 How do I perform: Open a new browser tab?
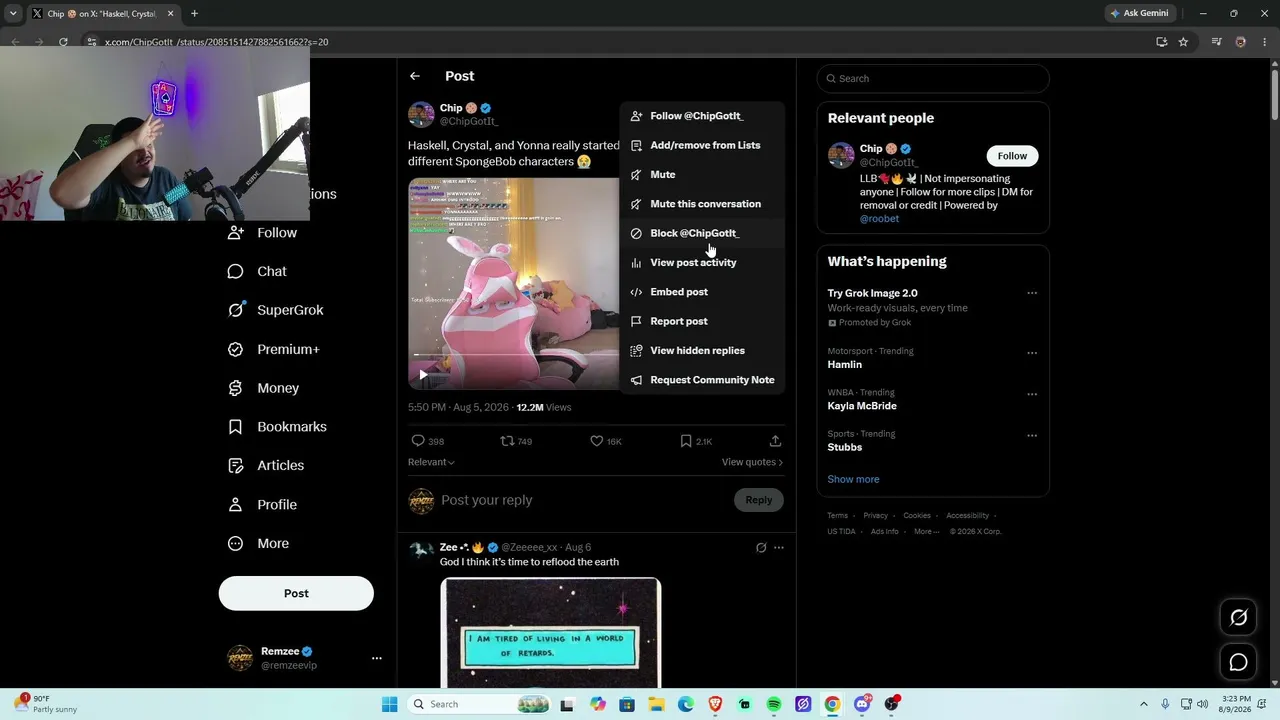pyautogui.click(x=194, y=14)
